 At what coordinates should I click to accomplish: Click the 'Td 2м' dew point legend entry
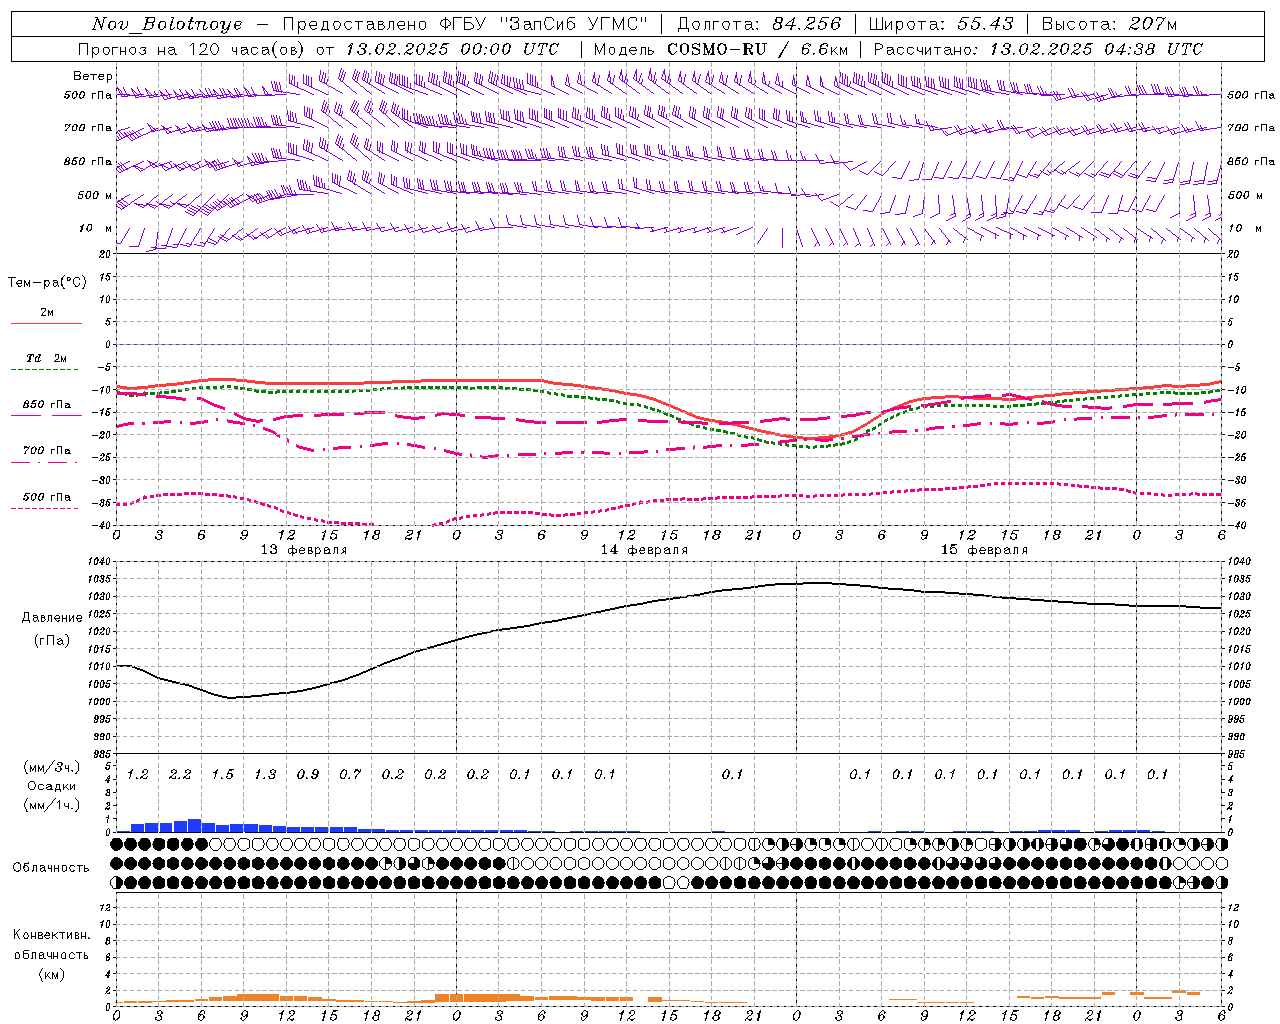point(47,358)
